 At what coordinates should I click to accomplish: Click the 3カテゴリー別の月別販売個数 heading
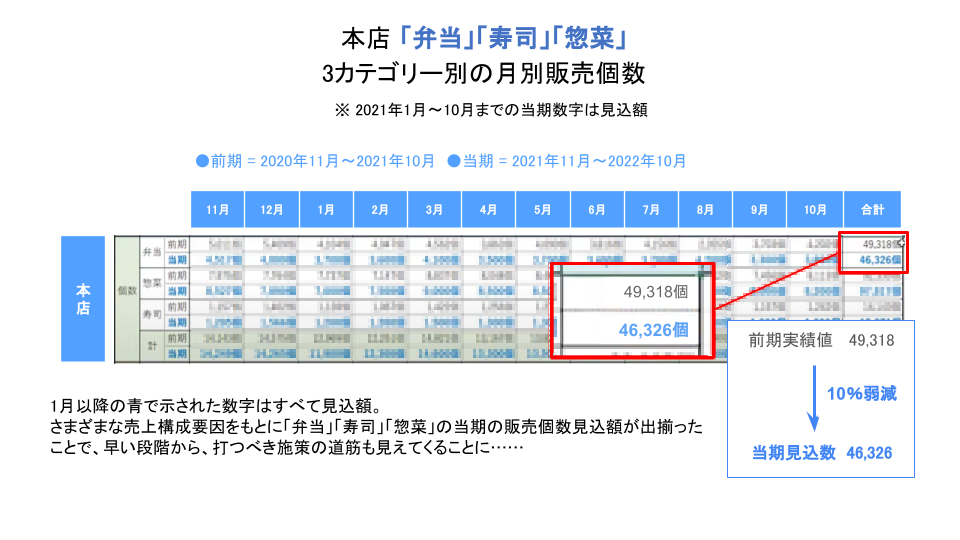[x=484, y=73]
